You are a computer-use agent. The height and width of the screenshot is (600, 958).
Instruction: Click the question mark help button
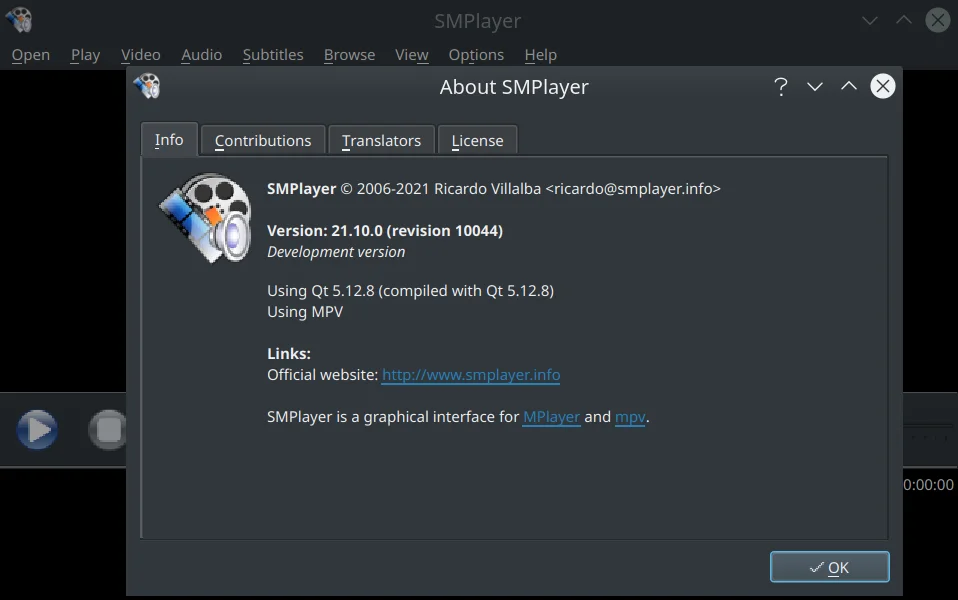pos(780,87)
